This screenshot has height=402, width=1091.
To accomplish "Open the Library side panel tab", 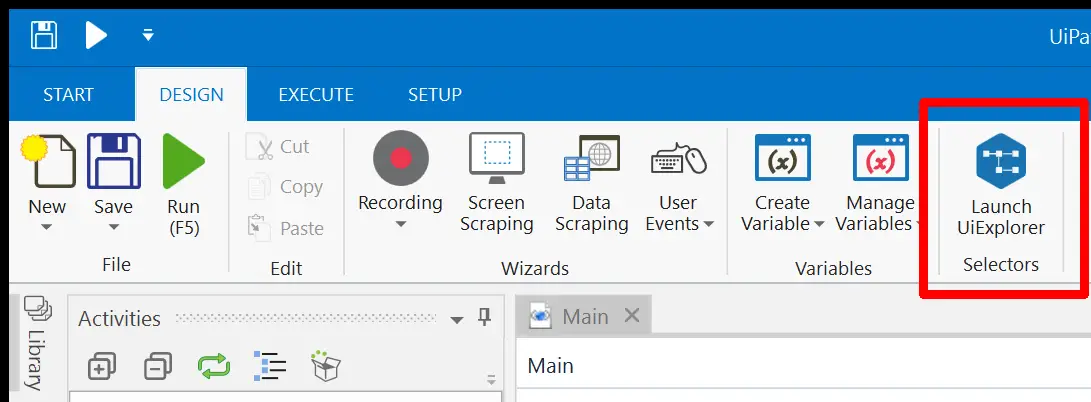I will click(x=35, y=342).
